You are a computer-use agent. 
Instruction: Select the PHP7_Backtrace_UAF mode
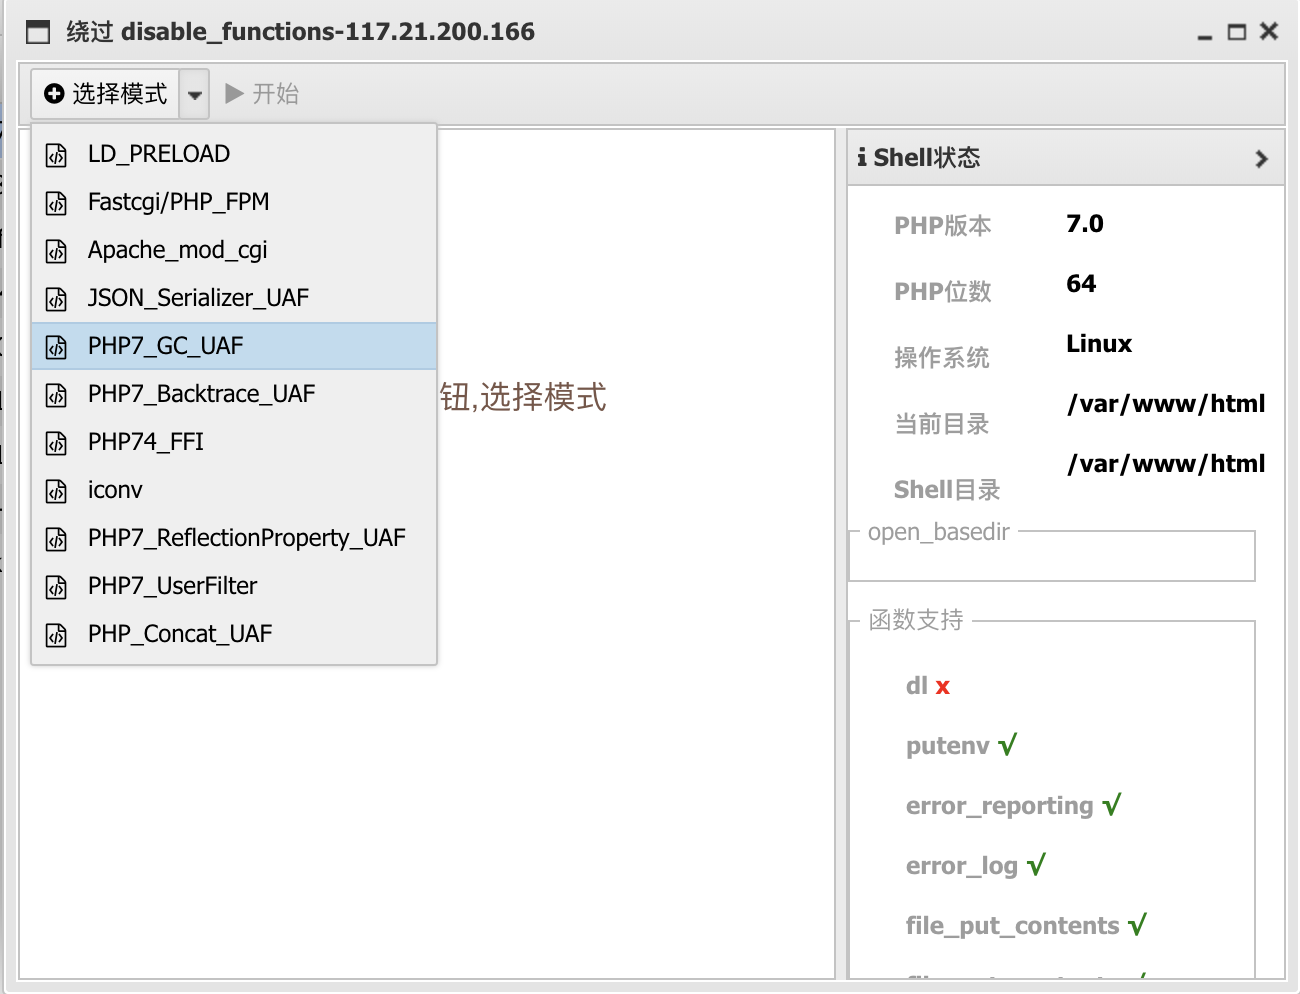coord(201,394)
